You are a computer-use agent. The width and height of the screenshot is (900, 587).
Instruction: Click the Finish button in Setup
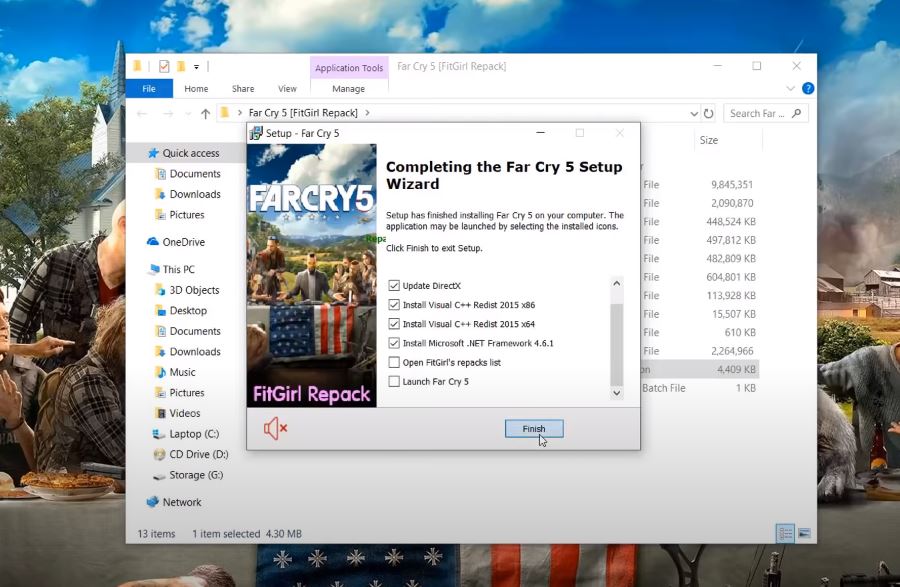(534, 429)
